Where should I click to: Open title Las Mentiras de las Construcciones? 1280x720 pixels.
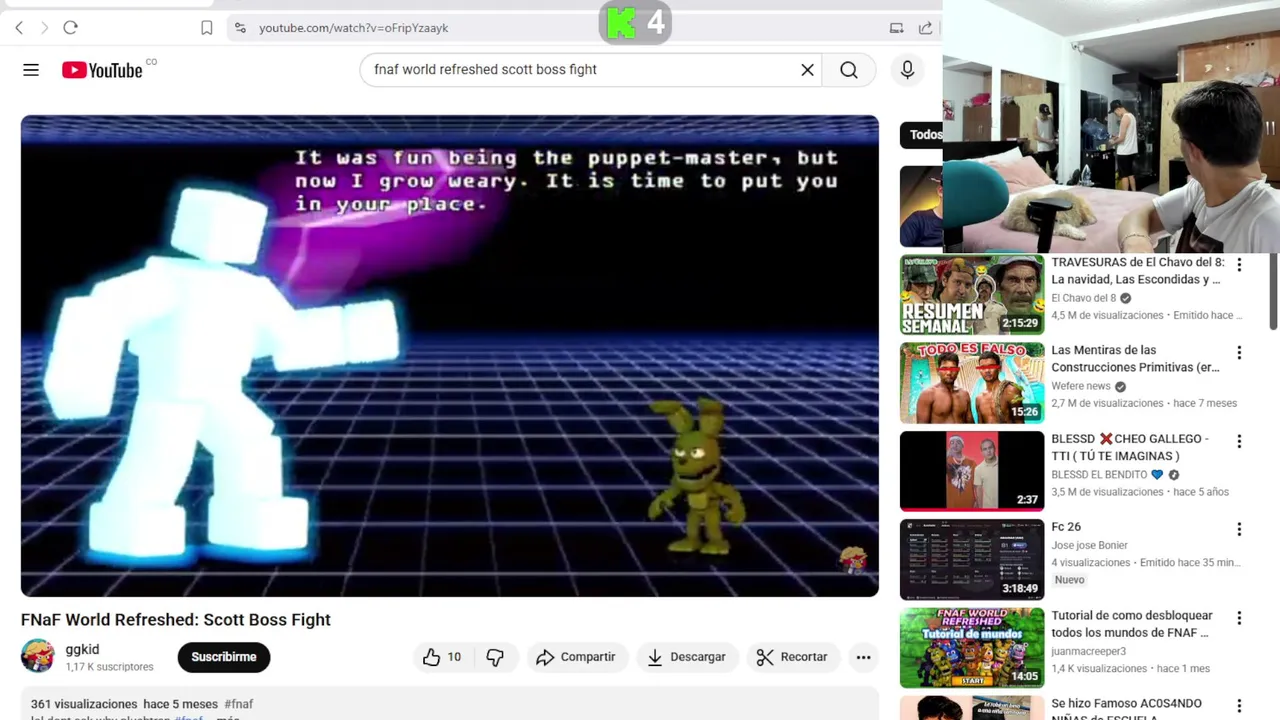click(1135, 359)
